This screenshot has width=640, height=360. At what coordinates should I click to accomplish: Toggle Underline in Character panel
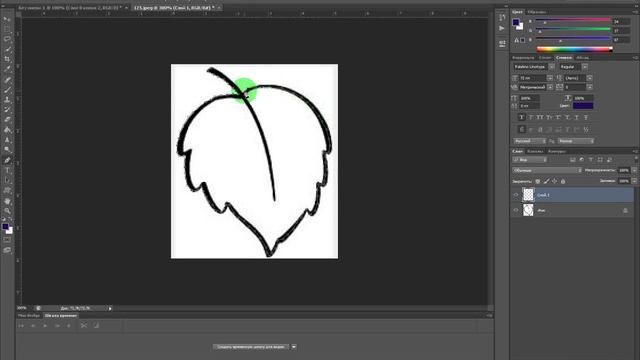click(577, 117)
